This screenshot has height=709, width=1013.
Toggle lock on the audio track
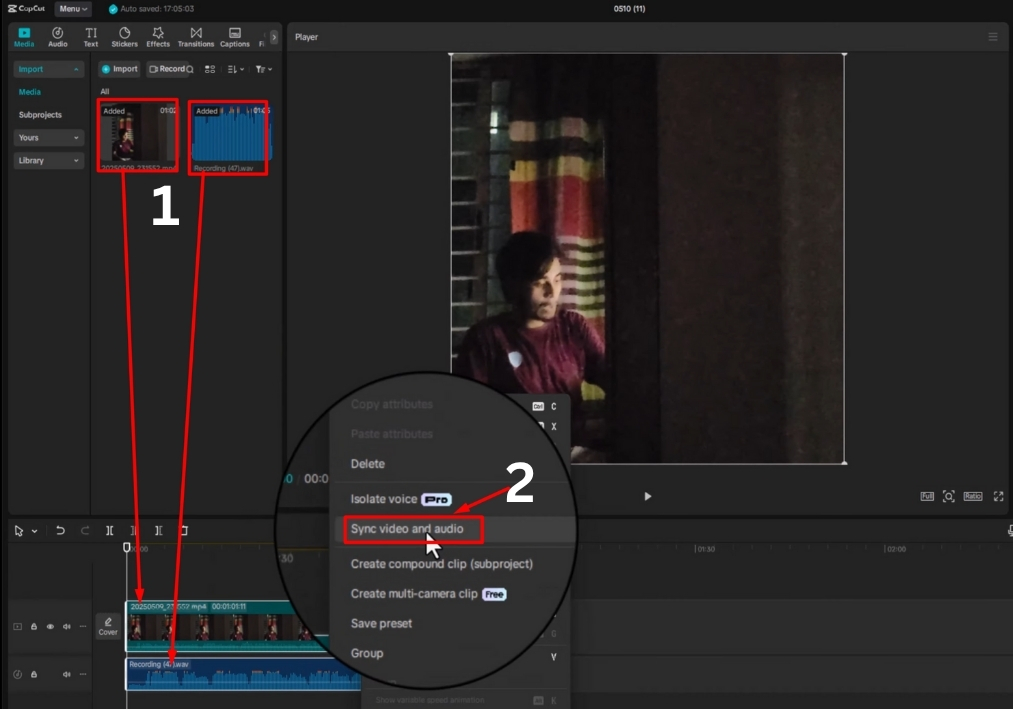tap(34, 674)
